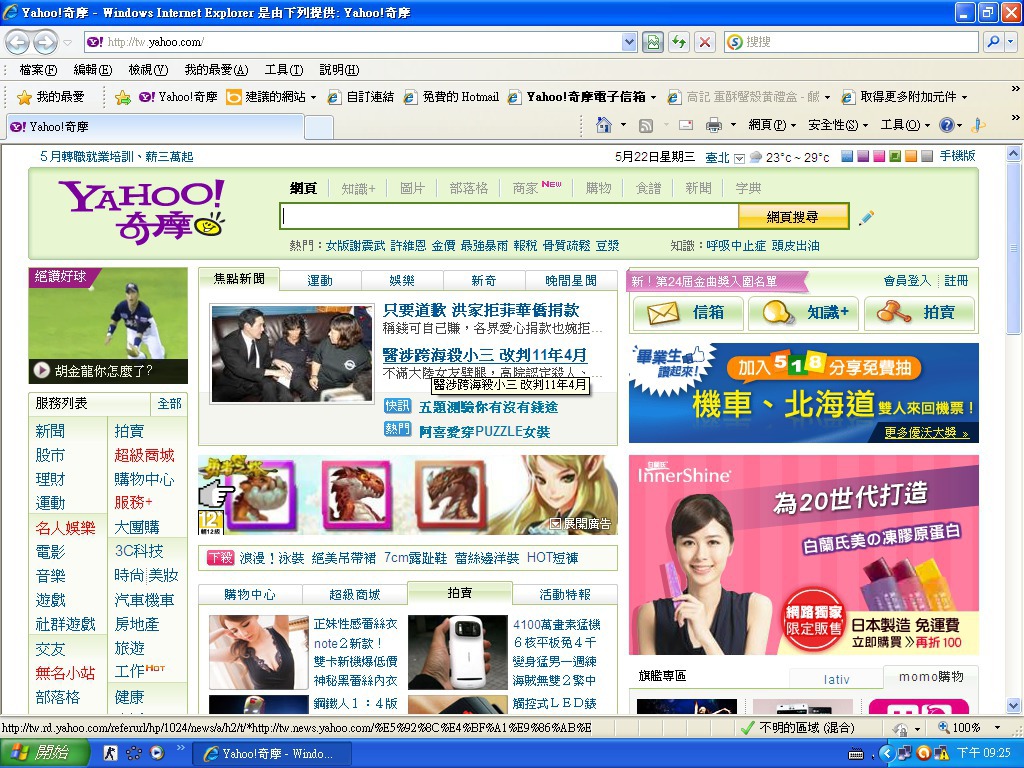Open the search provider dropdown arrow
Viewport: 1024px width, 768px height.
pyautogui.click(x=1012, y=42)
